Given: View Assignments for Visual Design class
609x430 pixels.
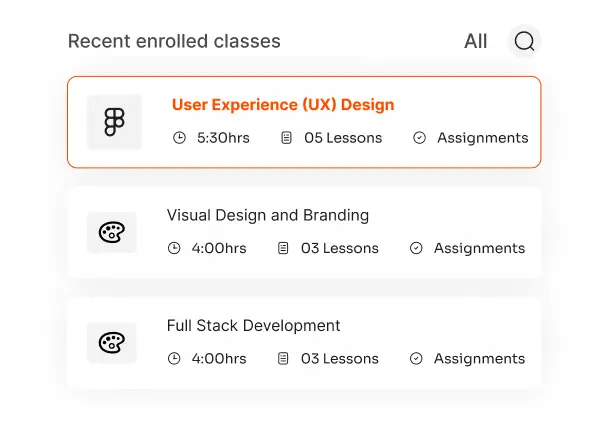Looking at the screenshot, I should tap(479, 248).
